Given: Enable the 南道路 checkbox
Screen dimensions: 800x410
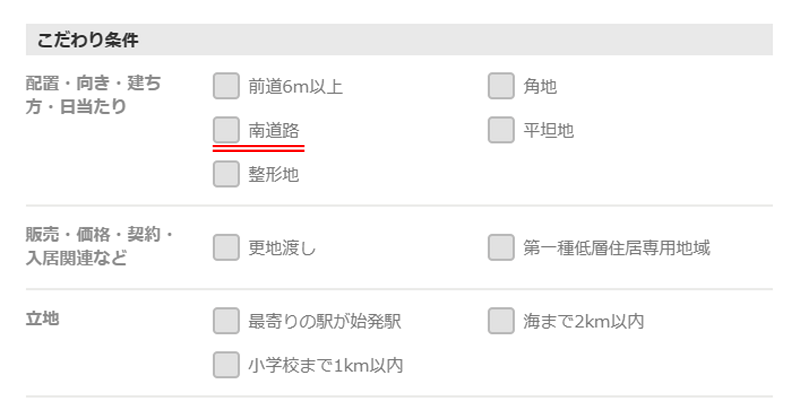Looking at the screenshot, I should pos(226,130).
